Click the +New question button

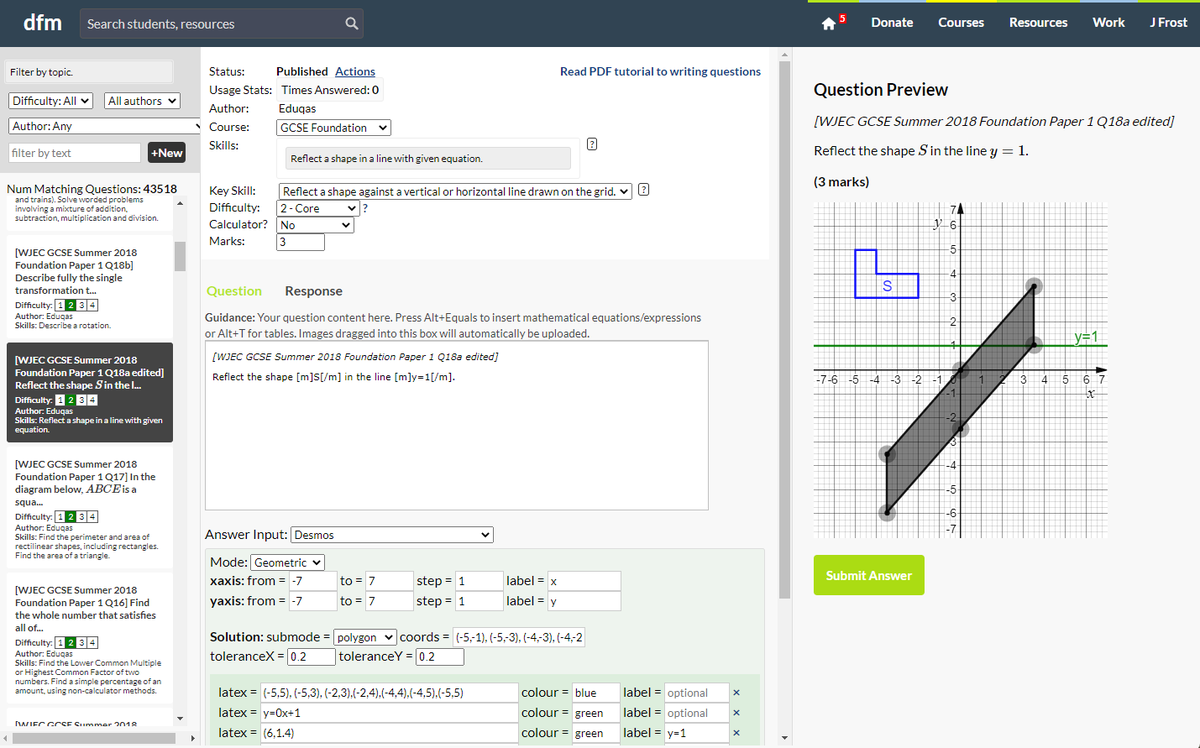tap(166, 152)
